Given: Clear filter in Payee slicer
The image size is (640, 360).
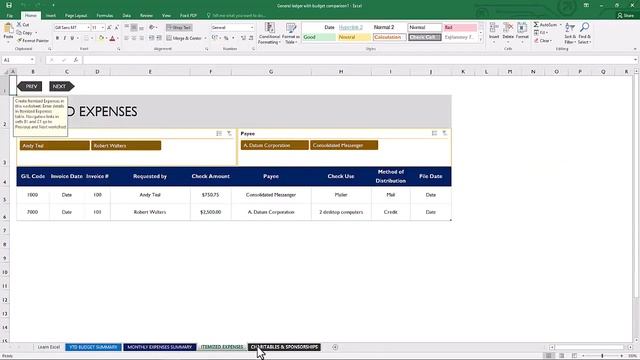Looking at the screenshot, I should (444, 133).
